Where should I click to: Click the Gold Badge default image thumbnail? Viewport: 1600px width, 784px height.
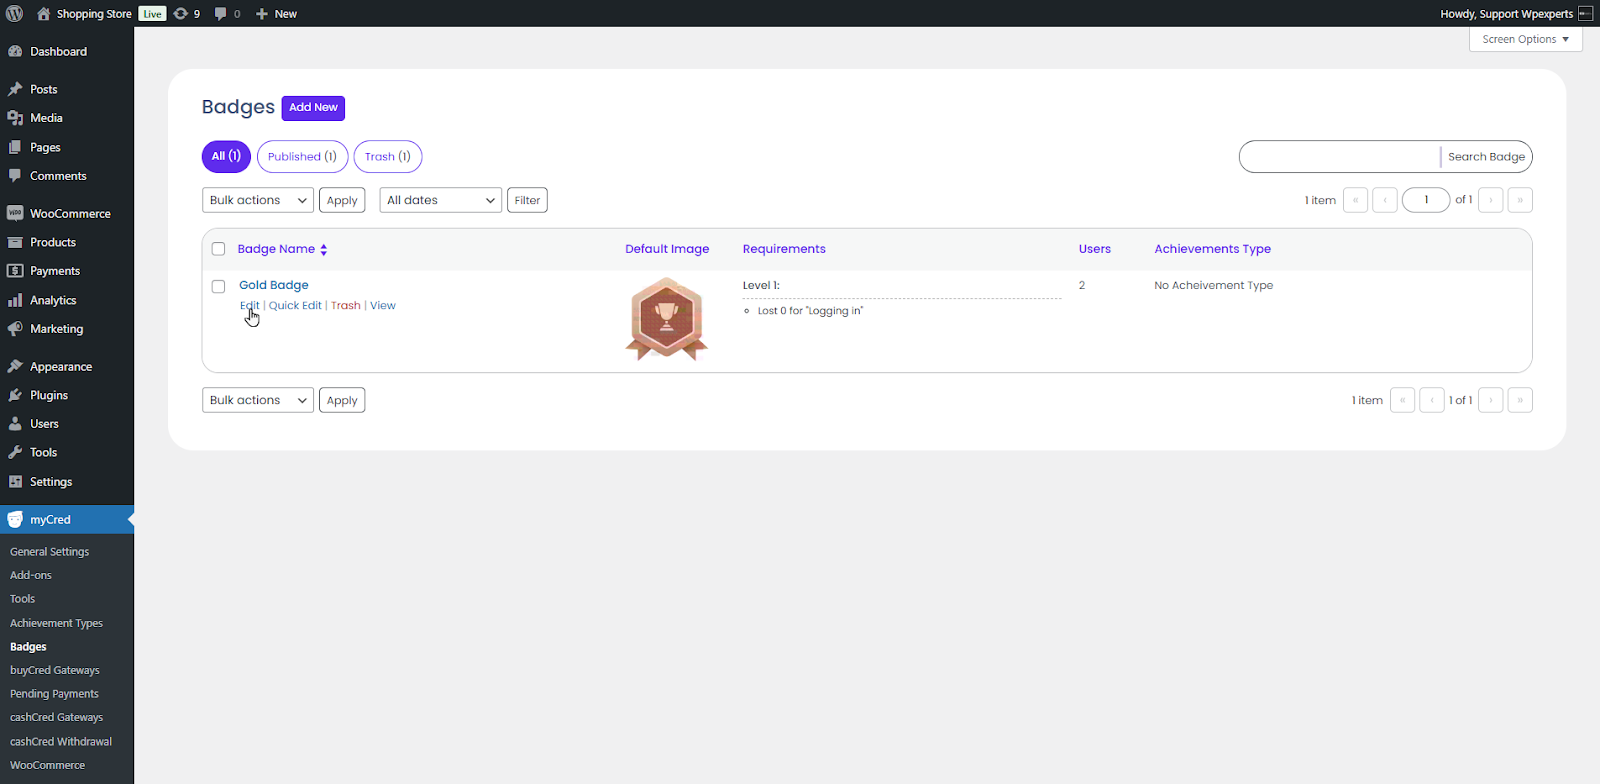click(x=666, y=319)
